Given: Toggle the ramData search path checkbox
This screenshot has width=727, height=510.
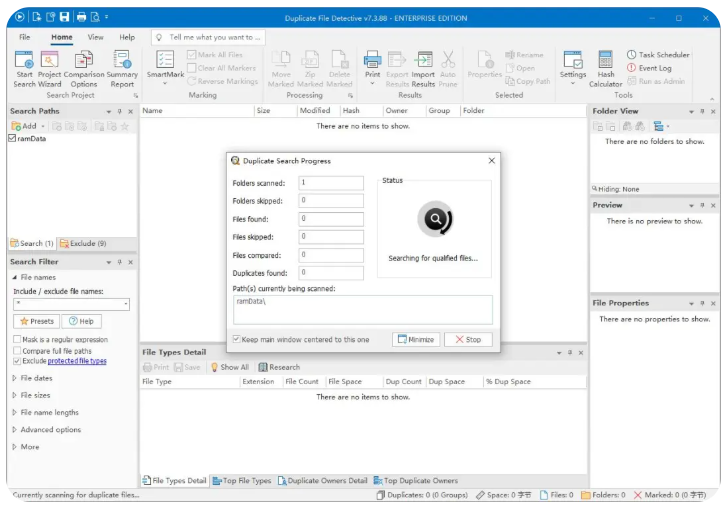Looking at the screenshot, I should (x=13, y=138).
